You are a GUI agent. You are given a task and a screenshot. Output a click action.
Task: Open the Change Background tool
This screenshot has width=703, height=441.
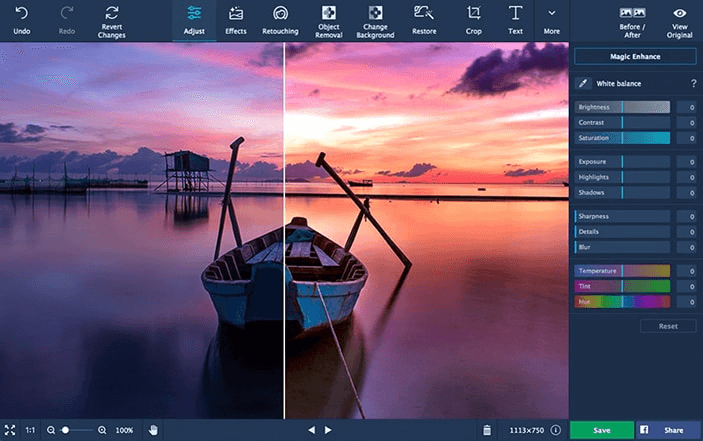click(x=375, y=20)
